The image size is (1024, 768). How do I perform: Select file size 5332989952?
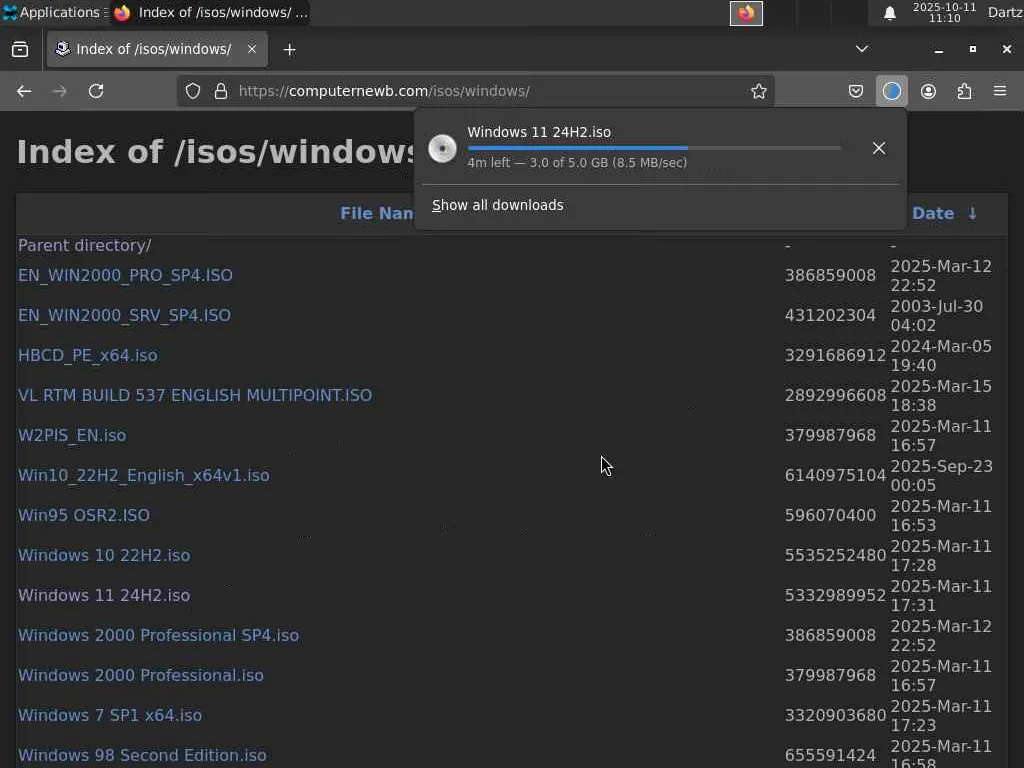pos(835,596)
